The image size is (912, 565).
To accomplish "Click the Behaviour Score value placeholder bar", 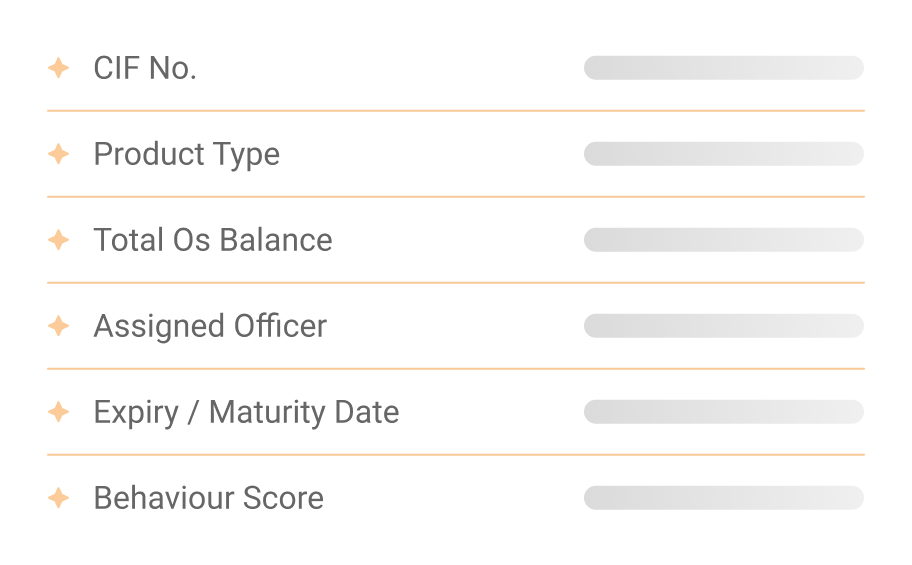I will (x=723, y=498).
